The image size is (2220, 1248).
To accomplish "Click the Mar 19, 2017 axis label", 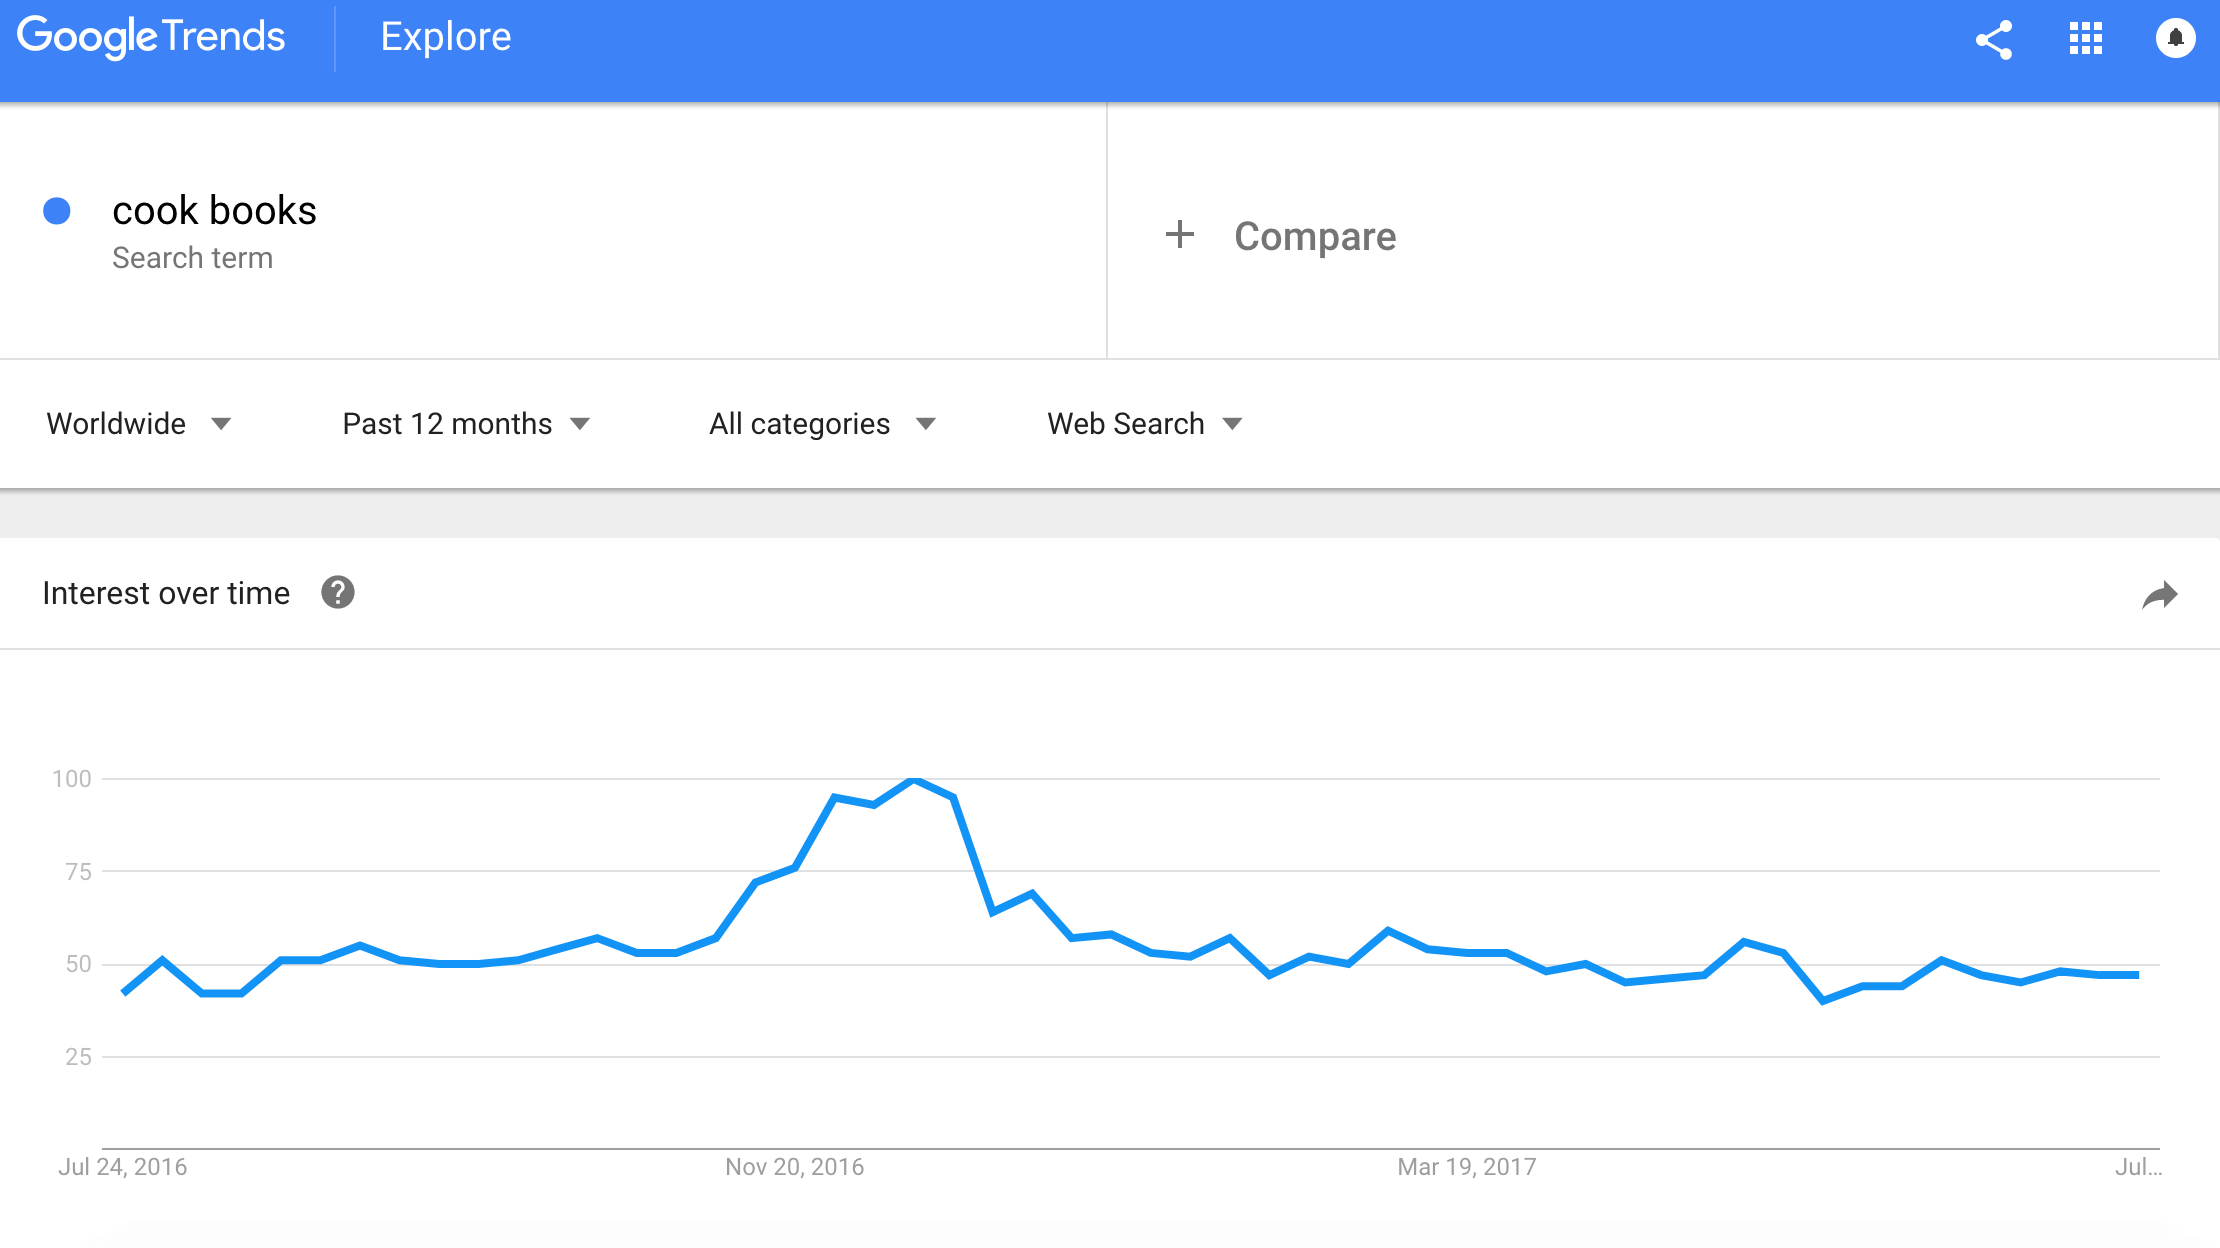I will coord(1467,1167).
